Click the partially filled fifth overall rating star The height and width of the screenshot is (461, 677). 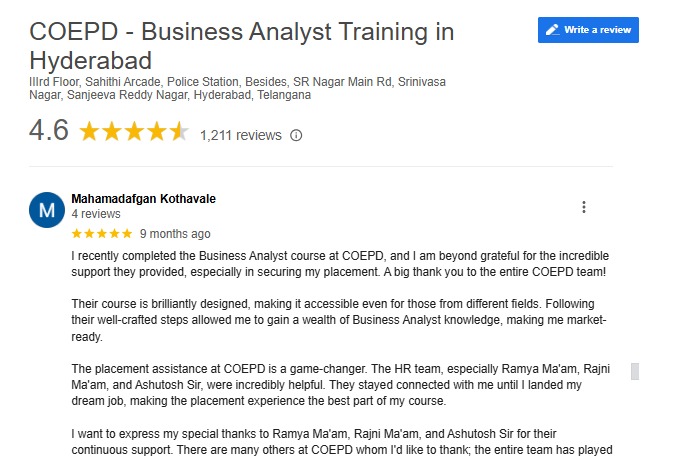[178, 132]
